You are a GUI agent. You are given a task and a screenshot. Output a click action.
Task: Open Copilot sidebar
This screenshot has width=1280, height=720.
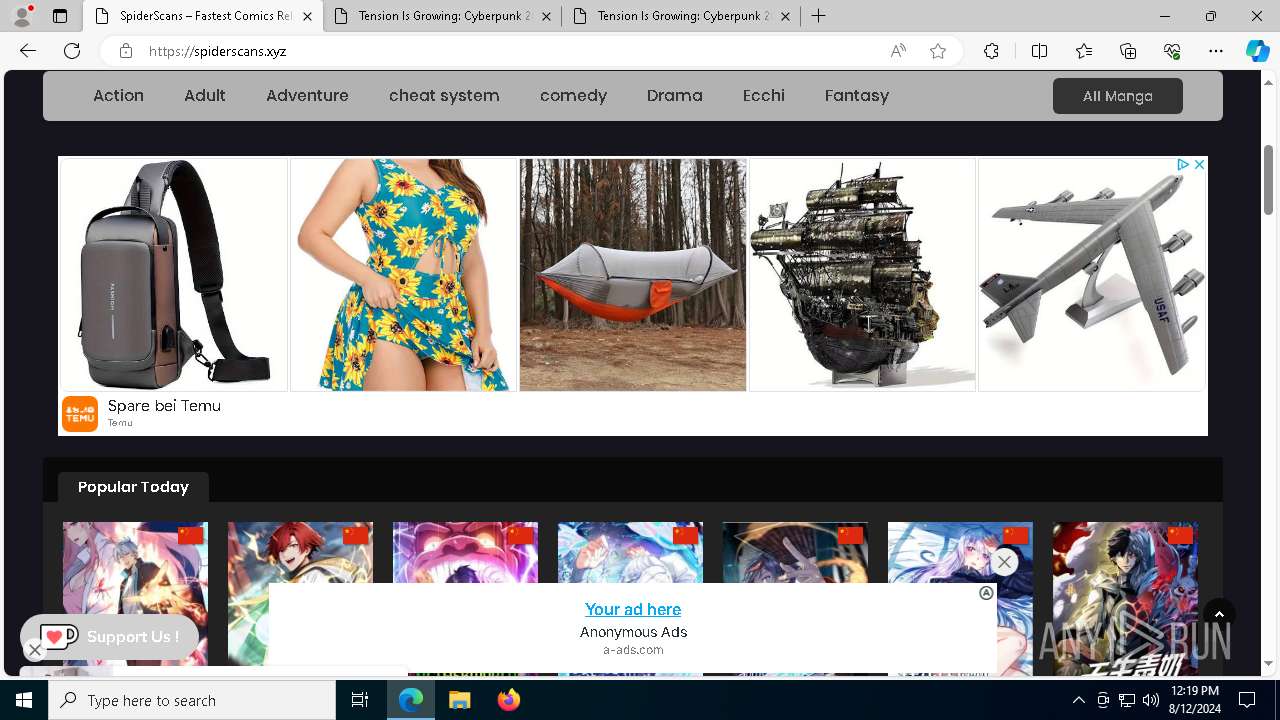point(1257,51)
